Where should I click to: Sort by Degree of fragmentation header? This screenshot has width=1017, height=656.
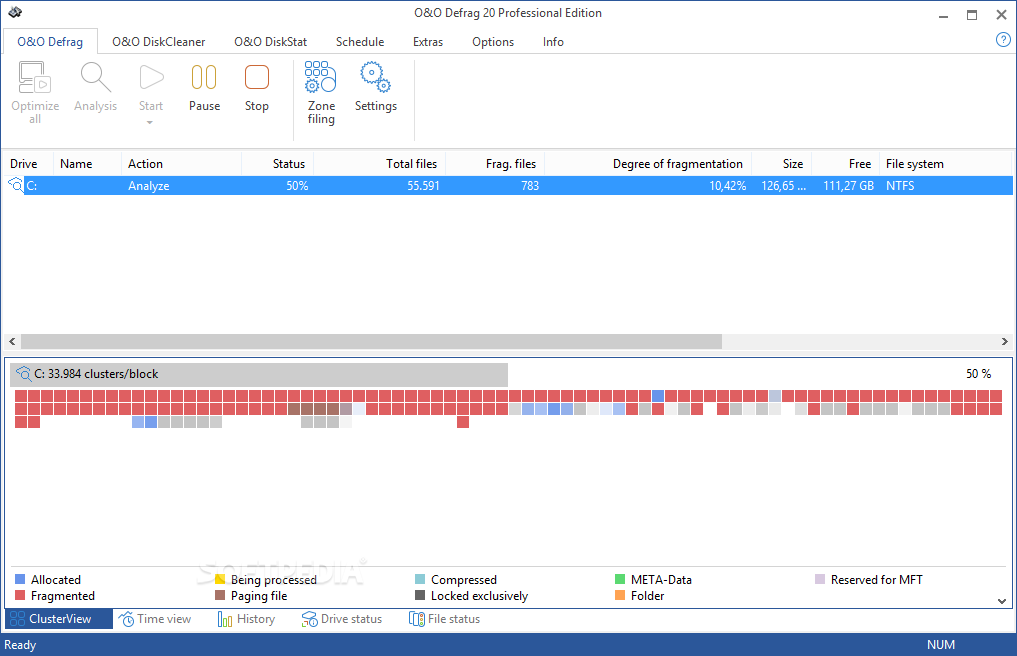(x=648, y=164)
